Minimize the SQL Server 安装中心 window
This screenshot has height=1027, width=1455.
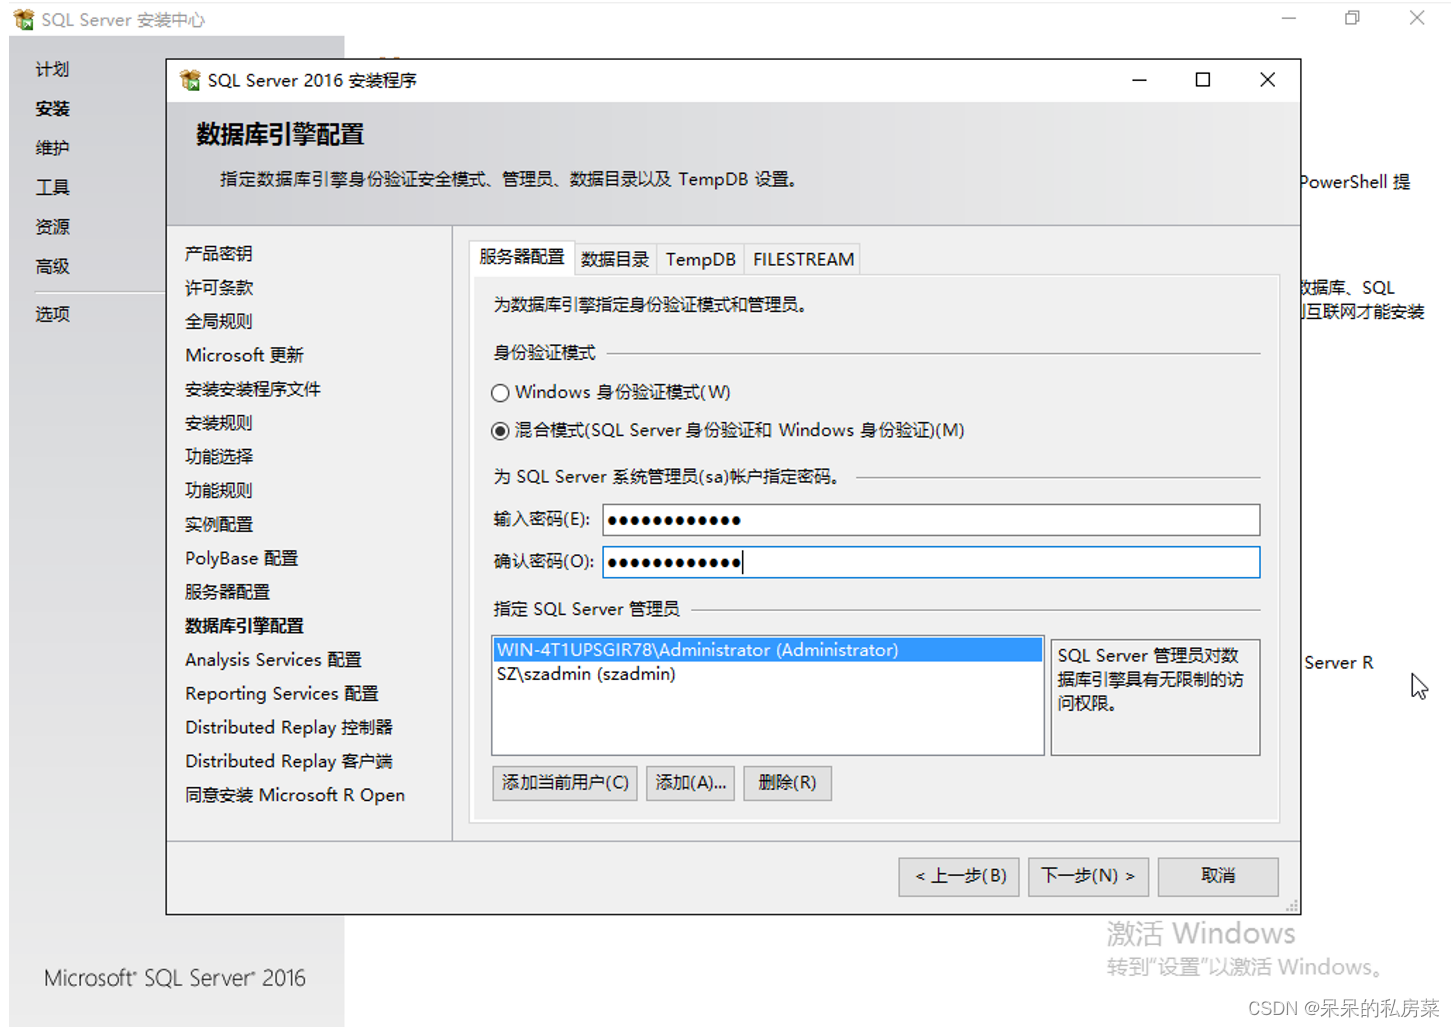[x=1289, y=18]
